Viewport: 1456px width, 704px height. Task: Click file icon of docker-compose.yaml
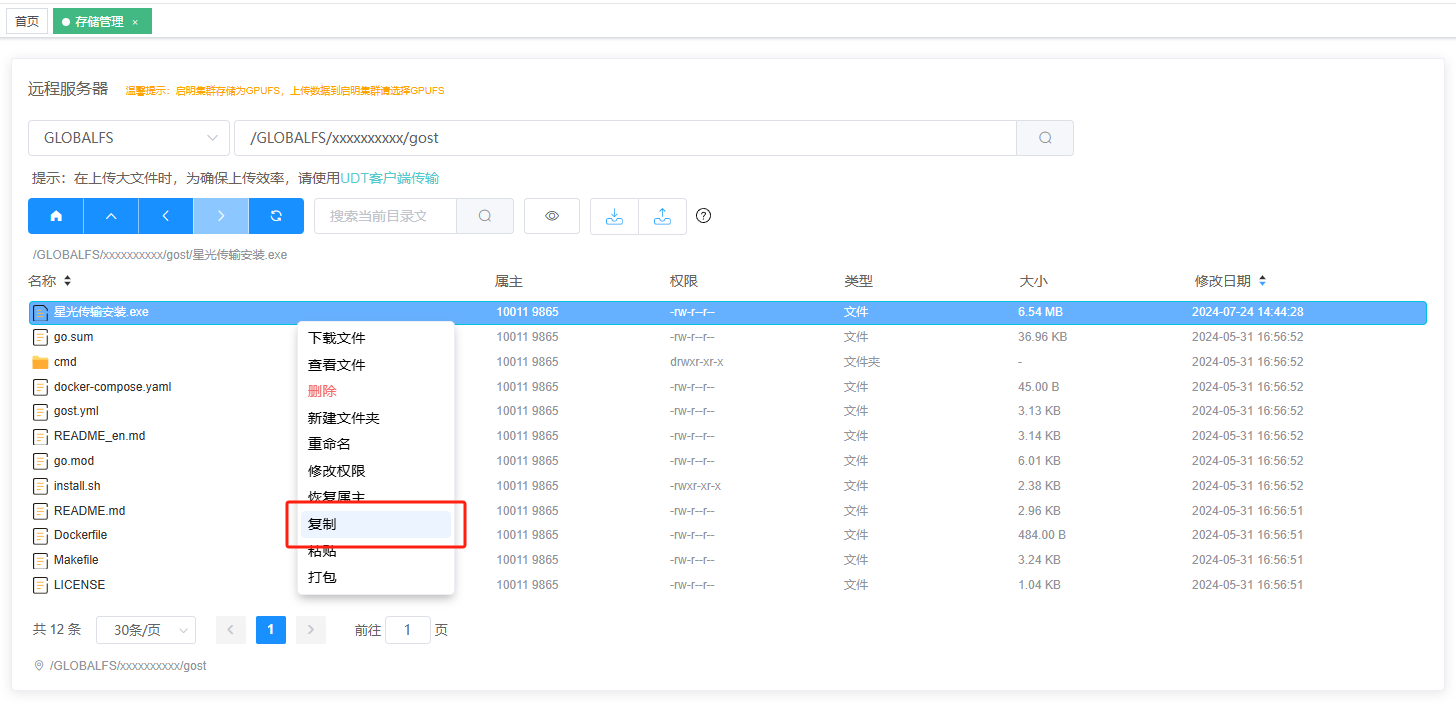point(40,387)
